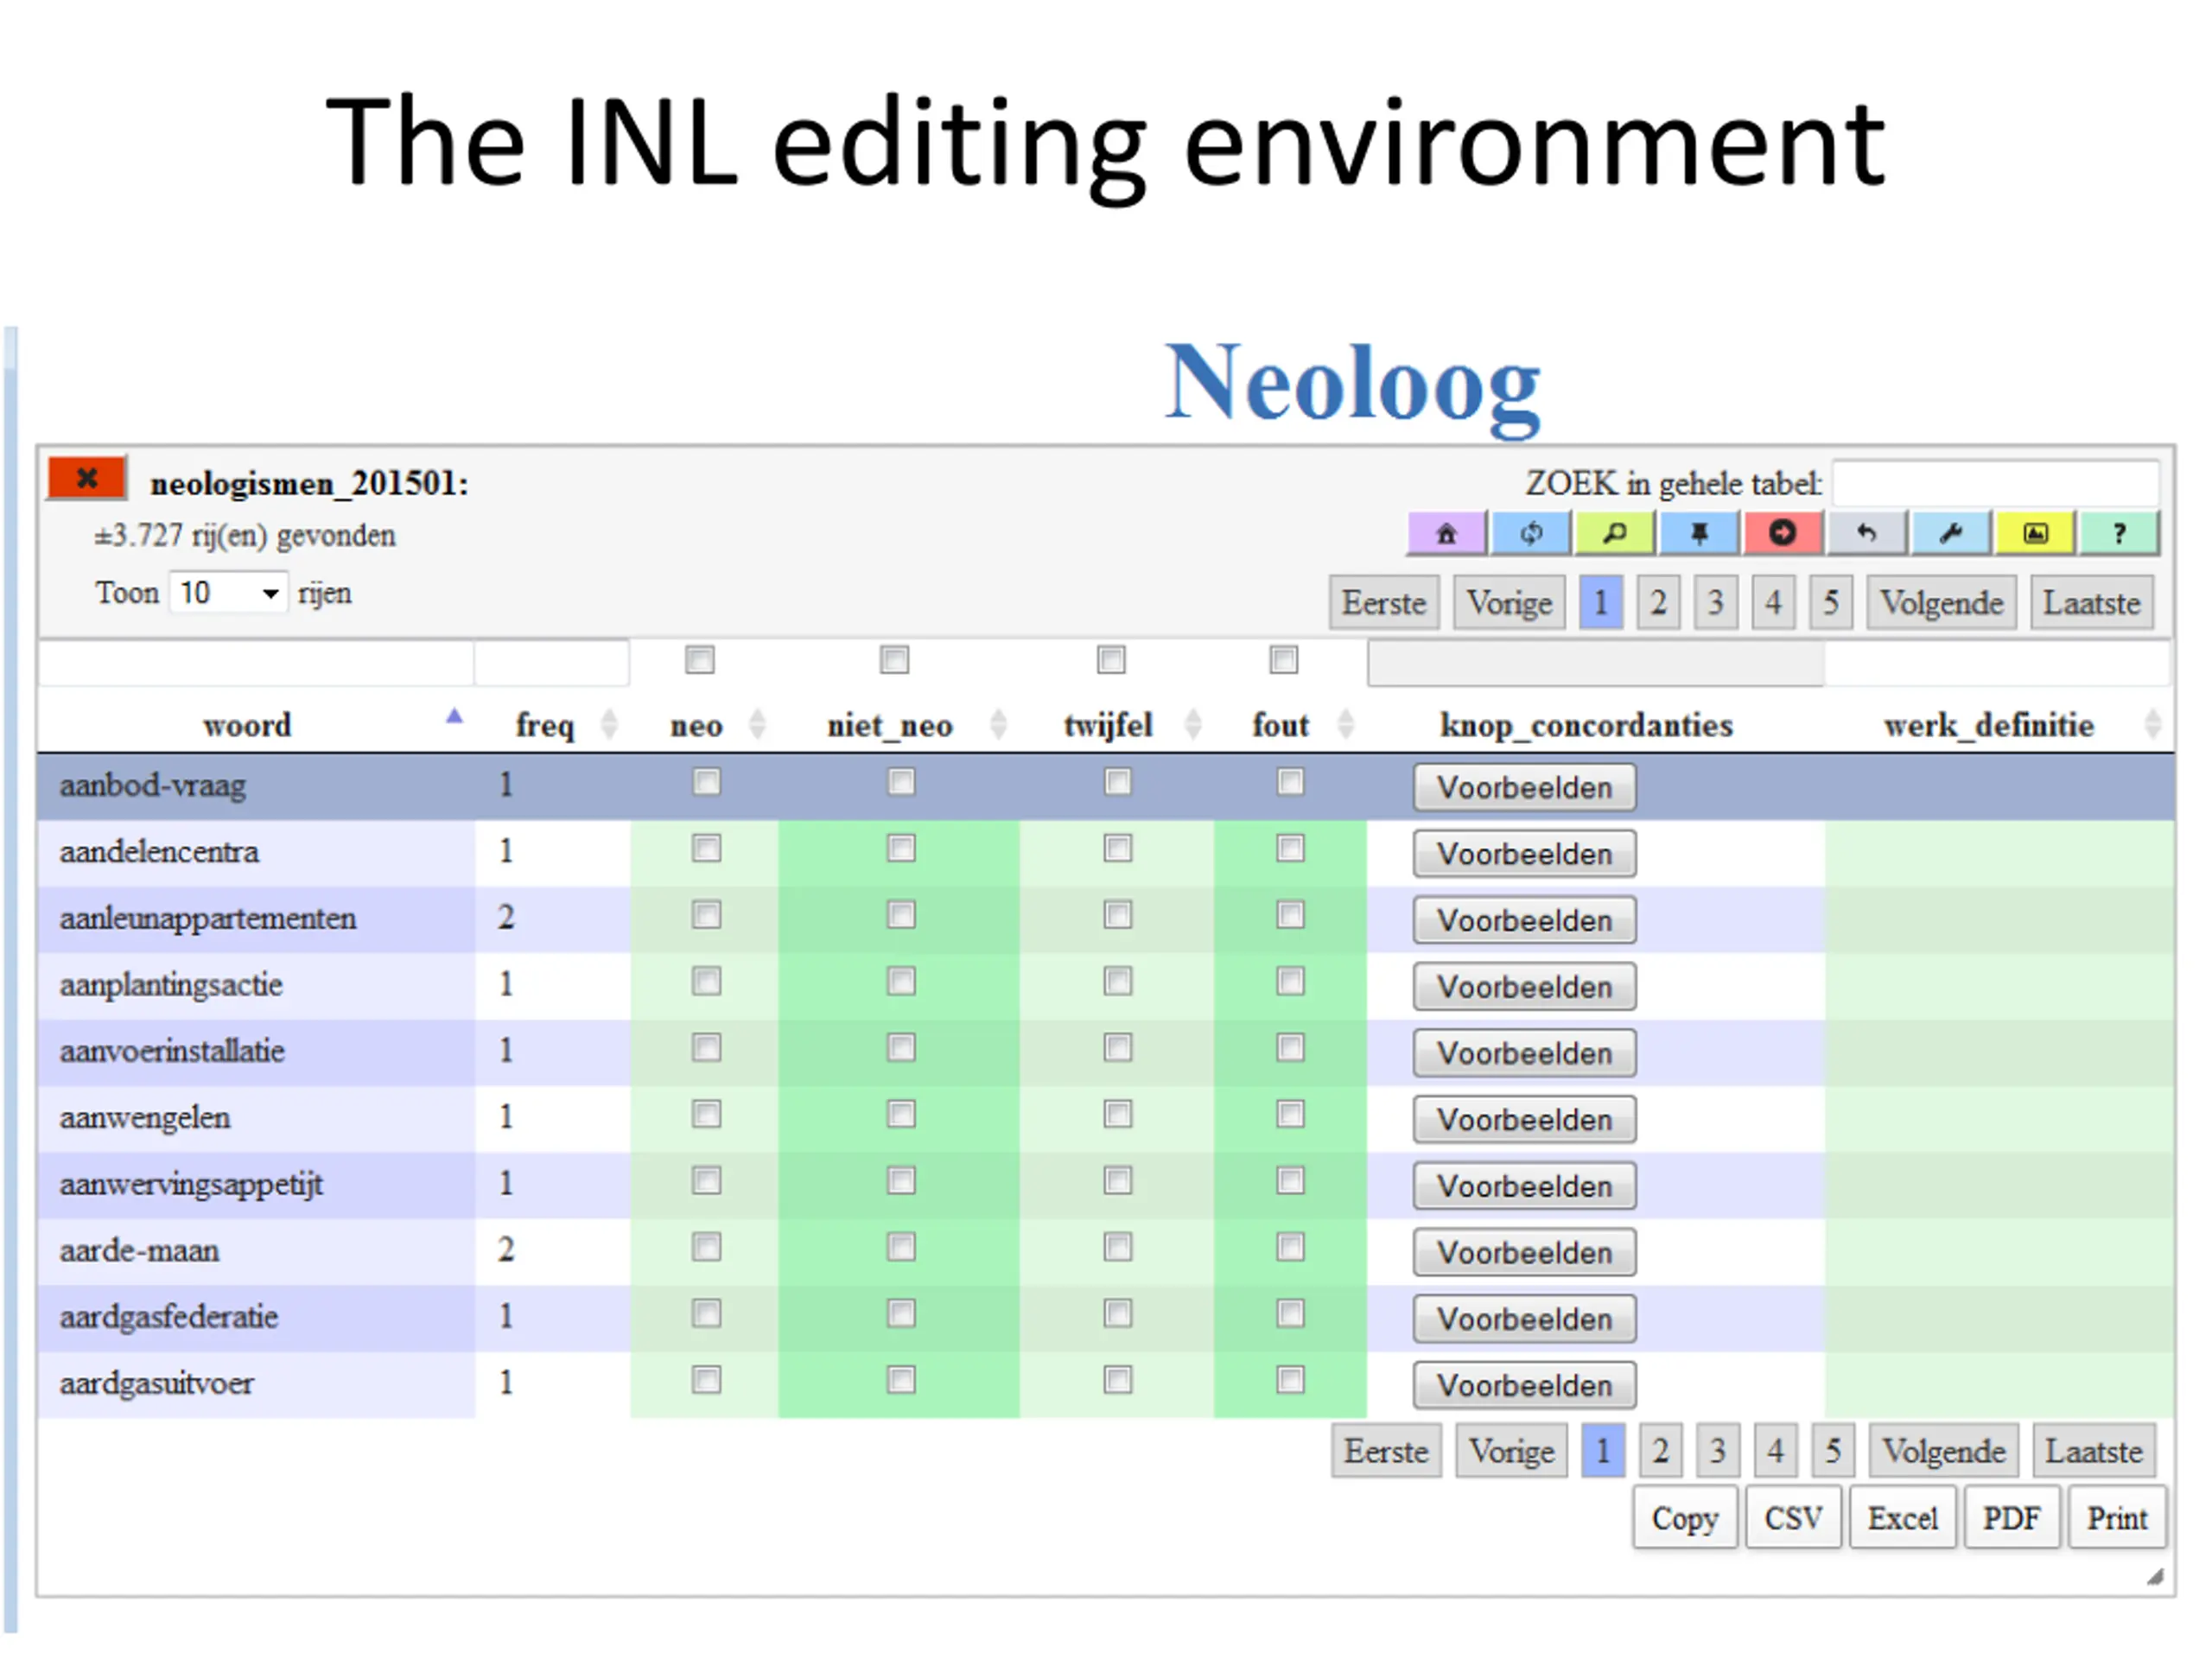This screenshot has height=1659, width=2212.
Task: Click the green question mark help icon
Action: [x=2119, y=533]
